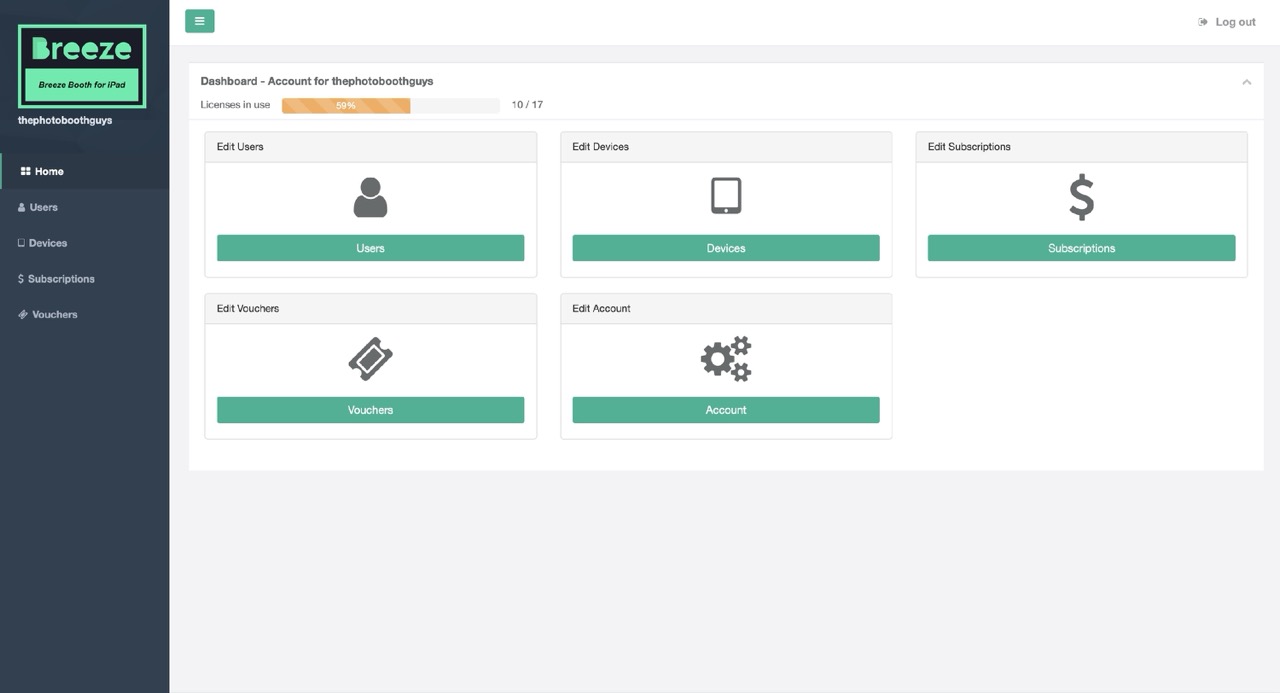Click the Breeze Booth for iPad logo
Screen dimensions: 1280x693
click(x=82, y=66)
